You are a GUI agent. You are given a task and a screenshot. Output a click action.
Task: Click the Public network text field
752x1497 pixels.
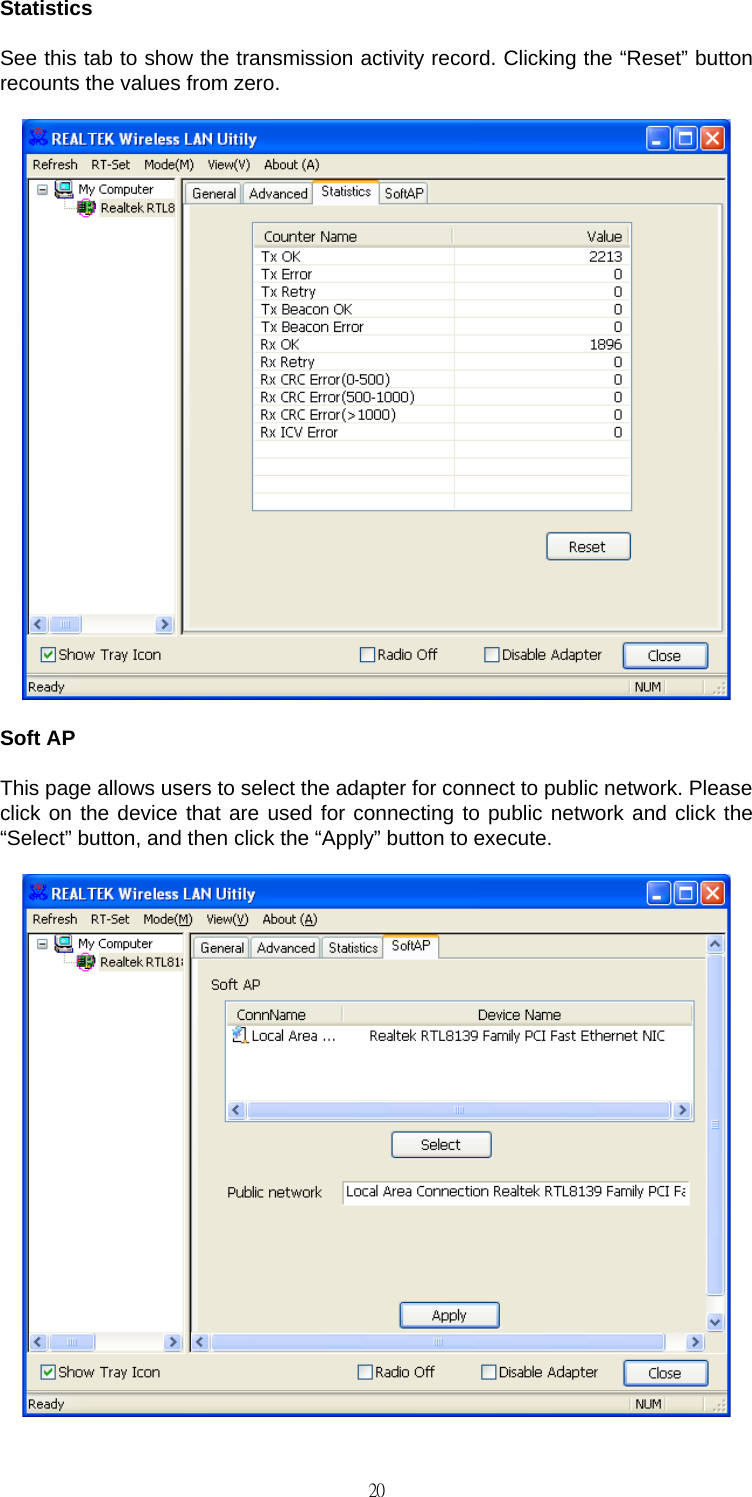(516, 1192)
